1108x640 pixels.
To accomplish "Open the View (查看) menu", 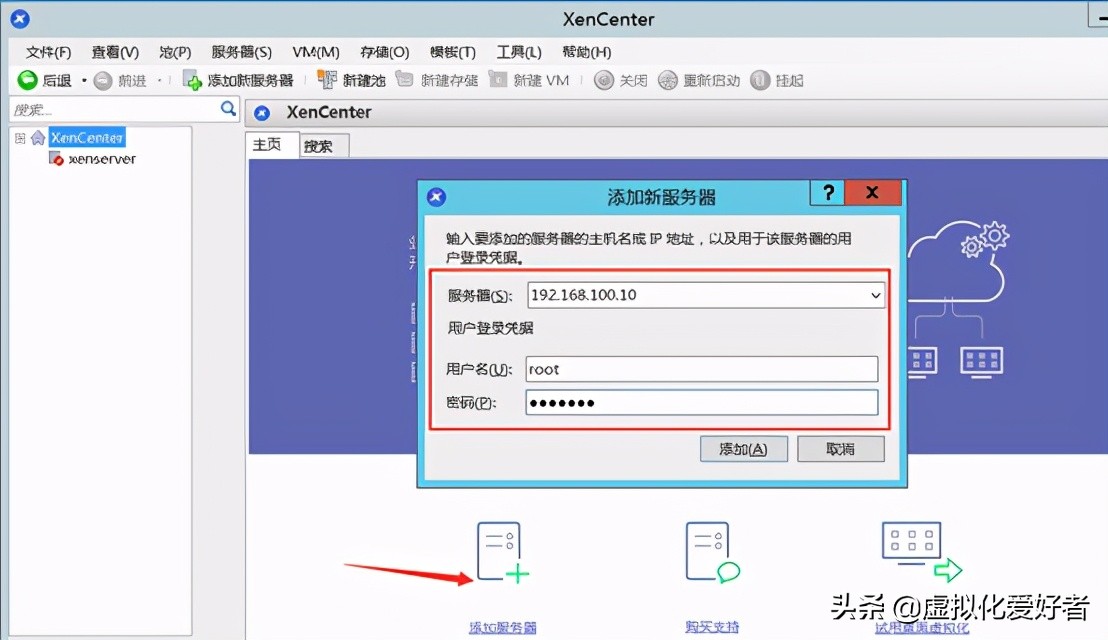I will coord(115,52).
